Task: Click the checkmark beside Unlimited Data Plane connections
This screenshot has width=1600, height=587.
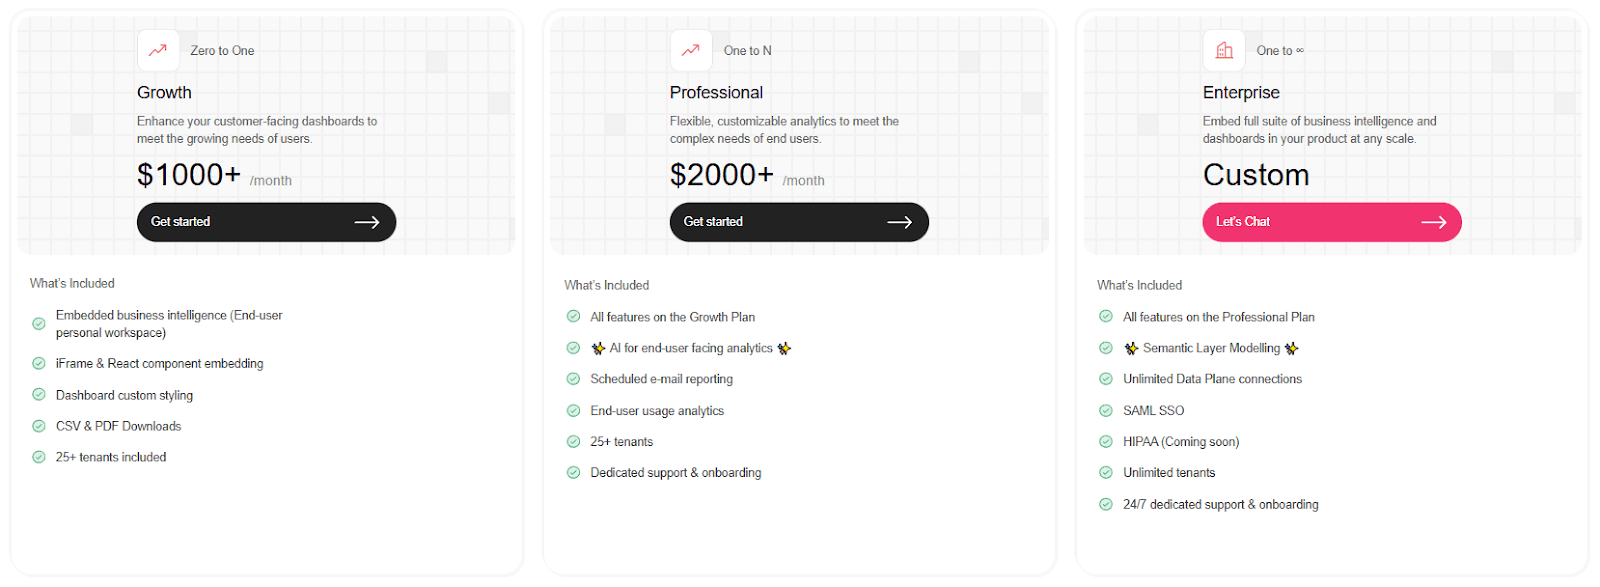Action: (x=1106, y=379)
